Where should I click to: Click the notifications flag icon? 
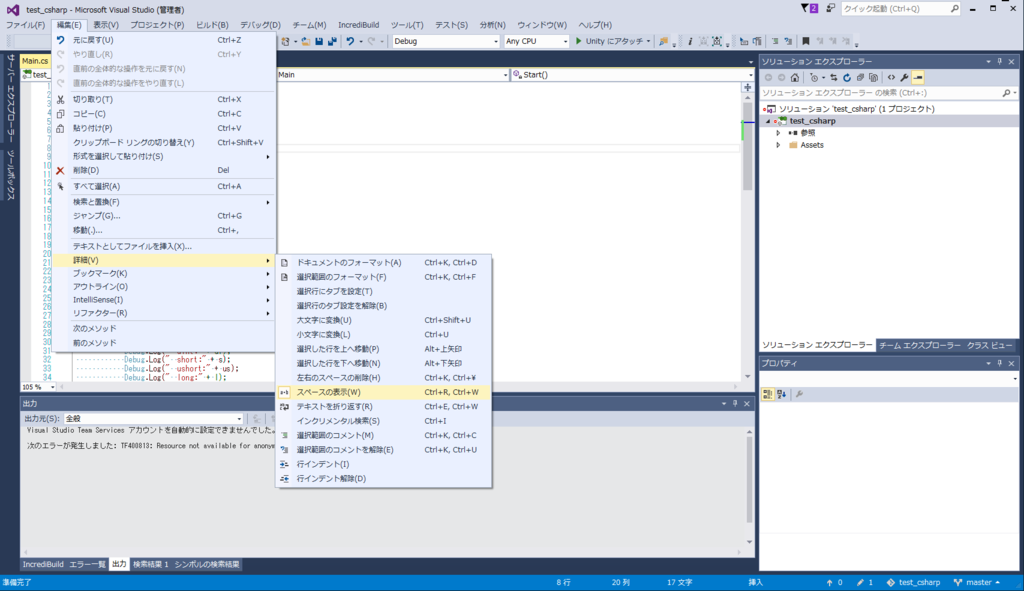(809, 8)
